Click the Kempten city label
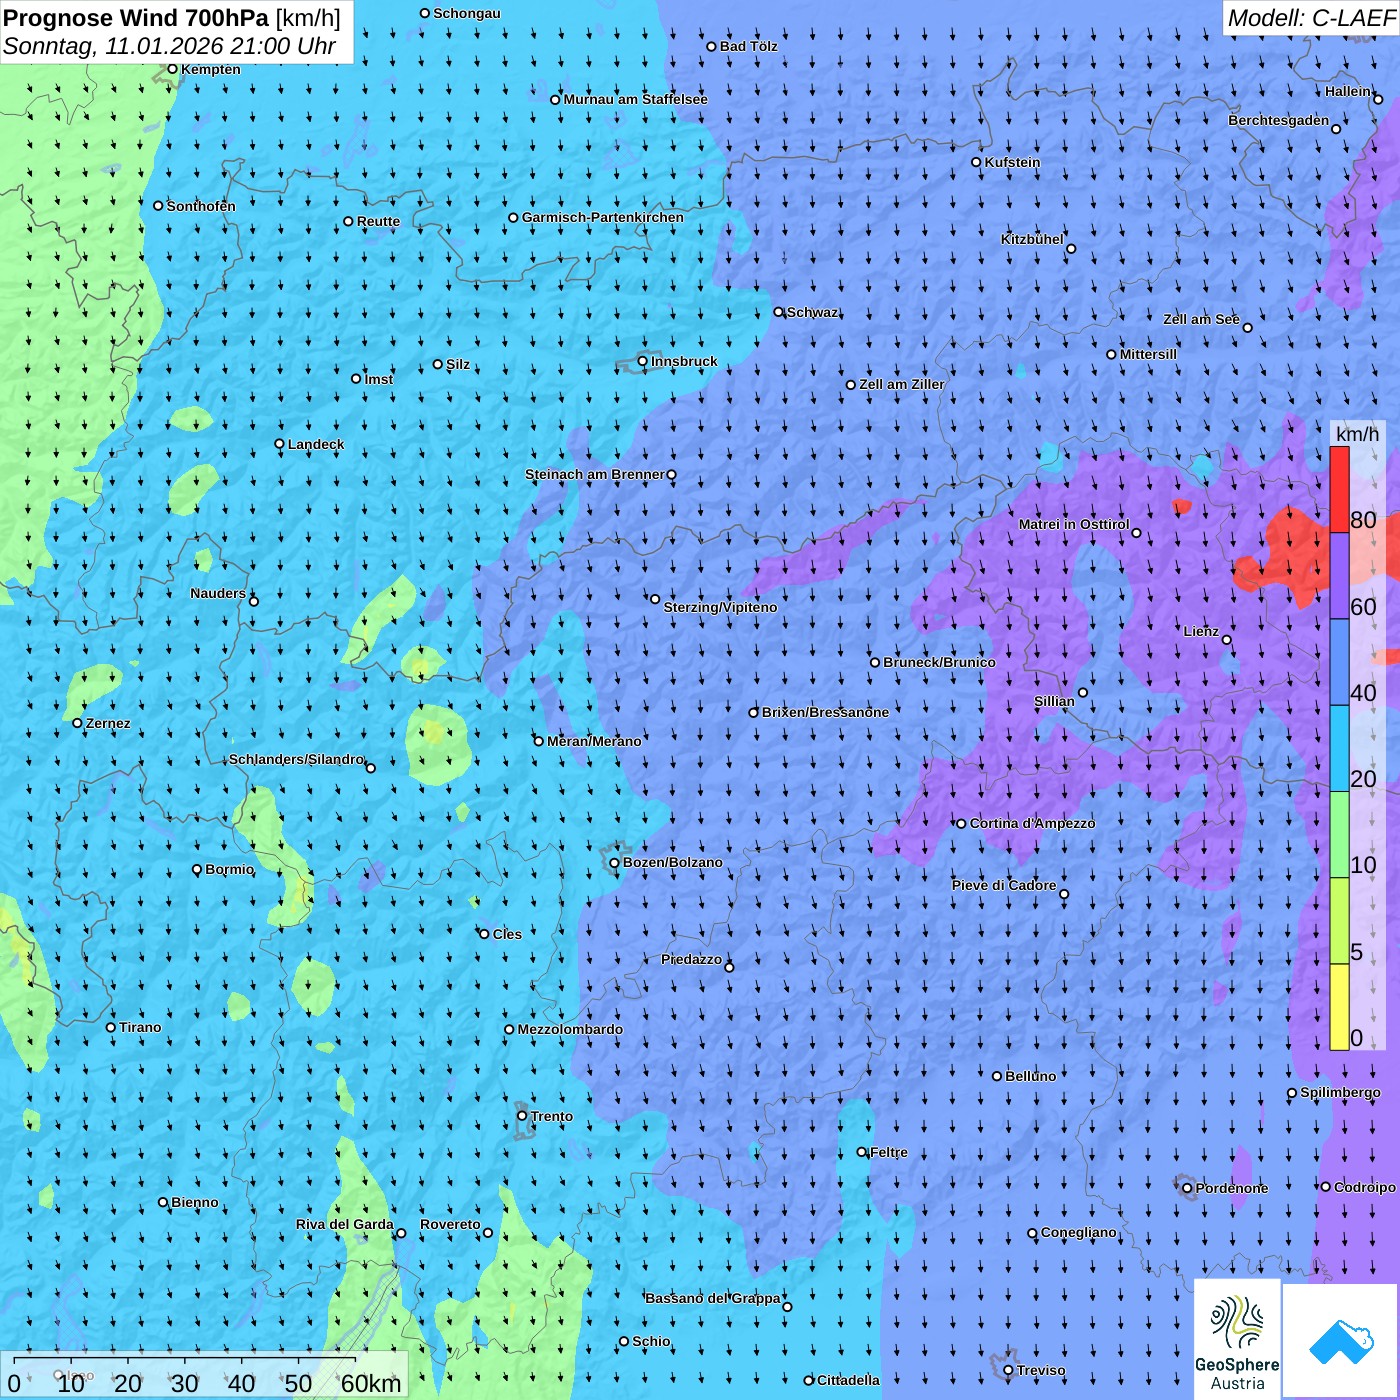Screen dimensions: 1400x1400 point(211,69)
